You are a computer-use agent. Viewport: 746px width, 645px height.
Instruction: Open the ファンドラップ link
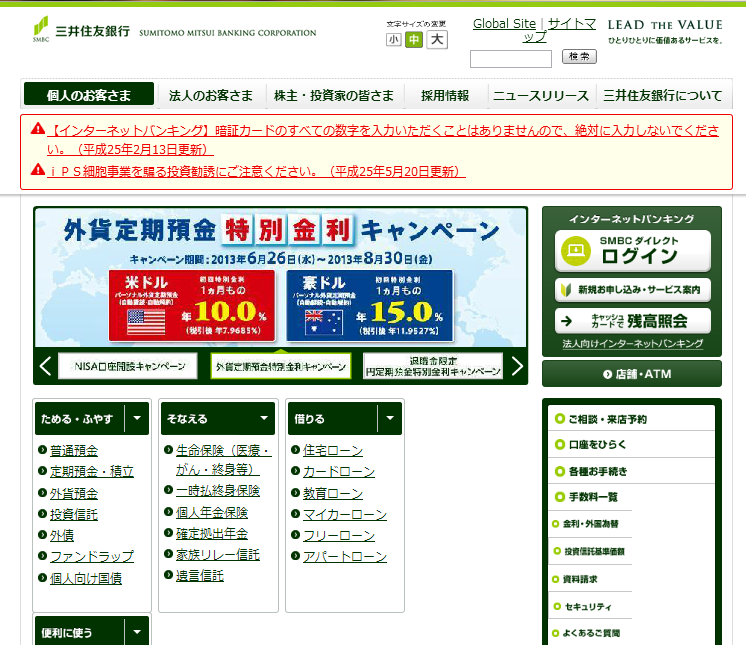point(92,556)
